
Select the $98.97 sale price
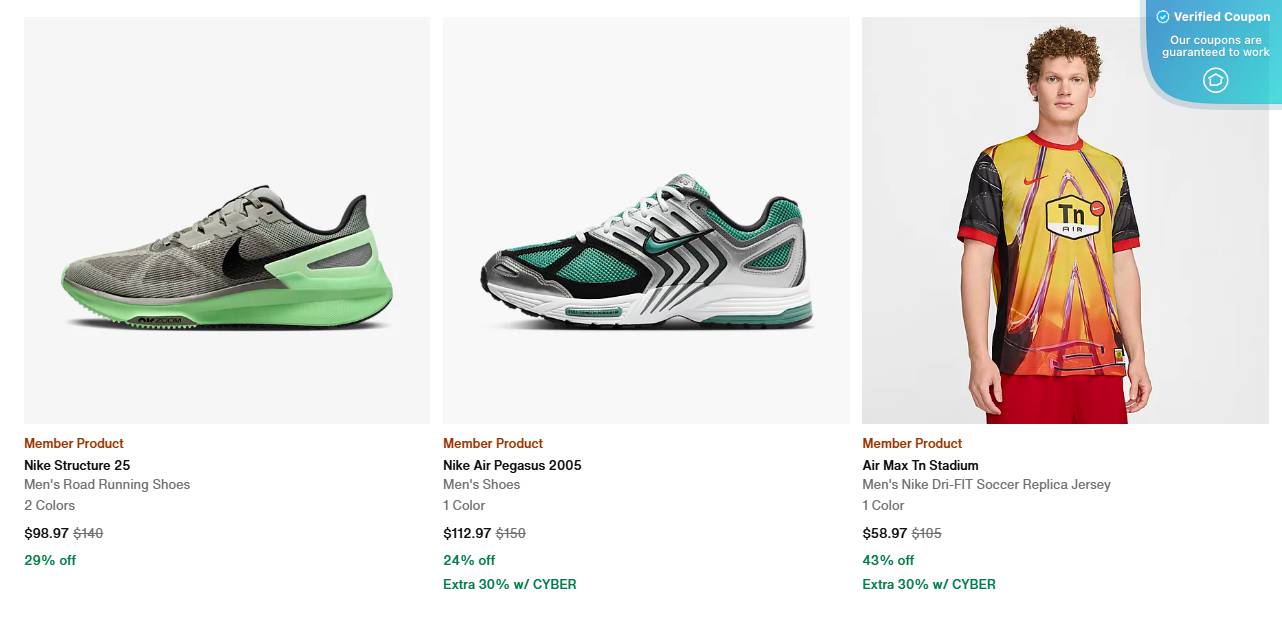(x=45, y=533)
